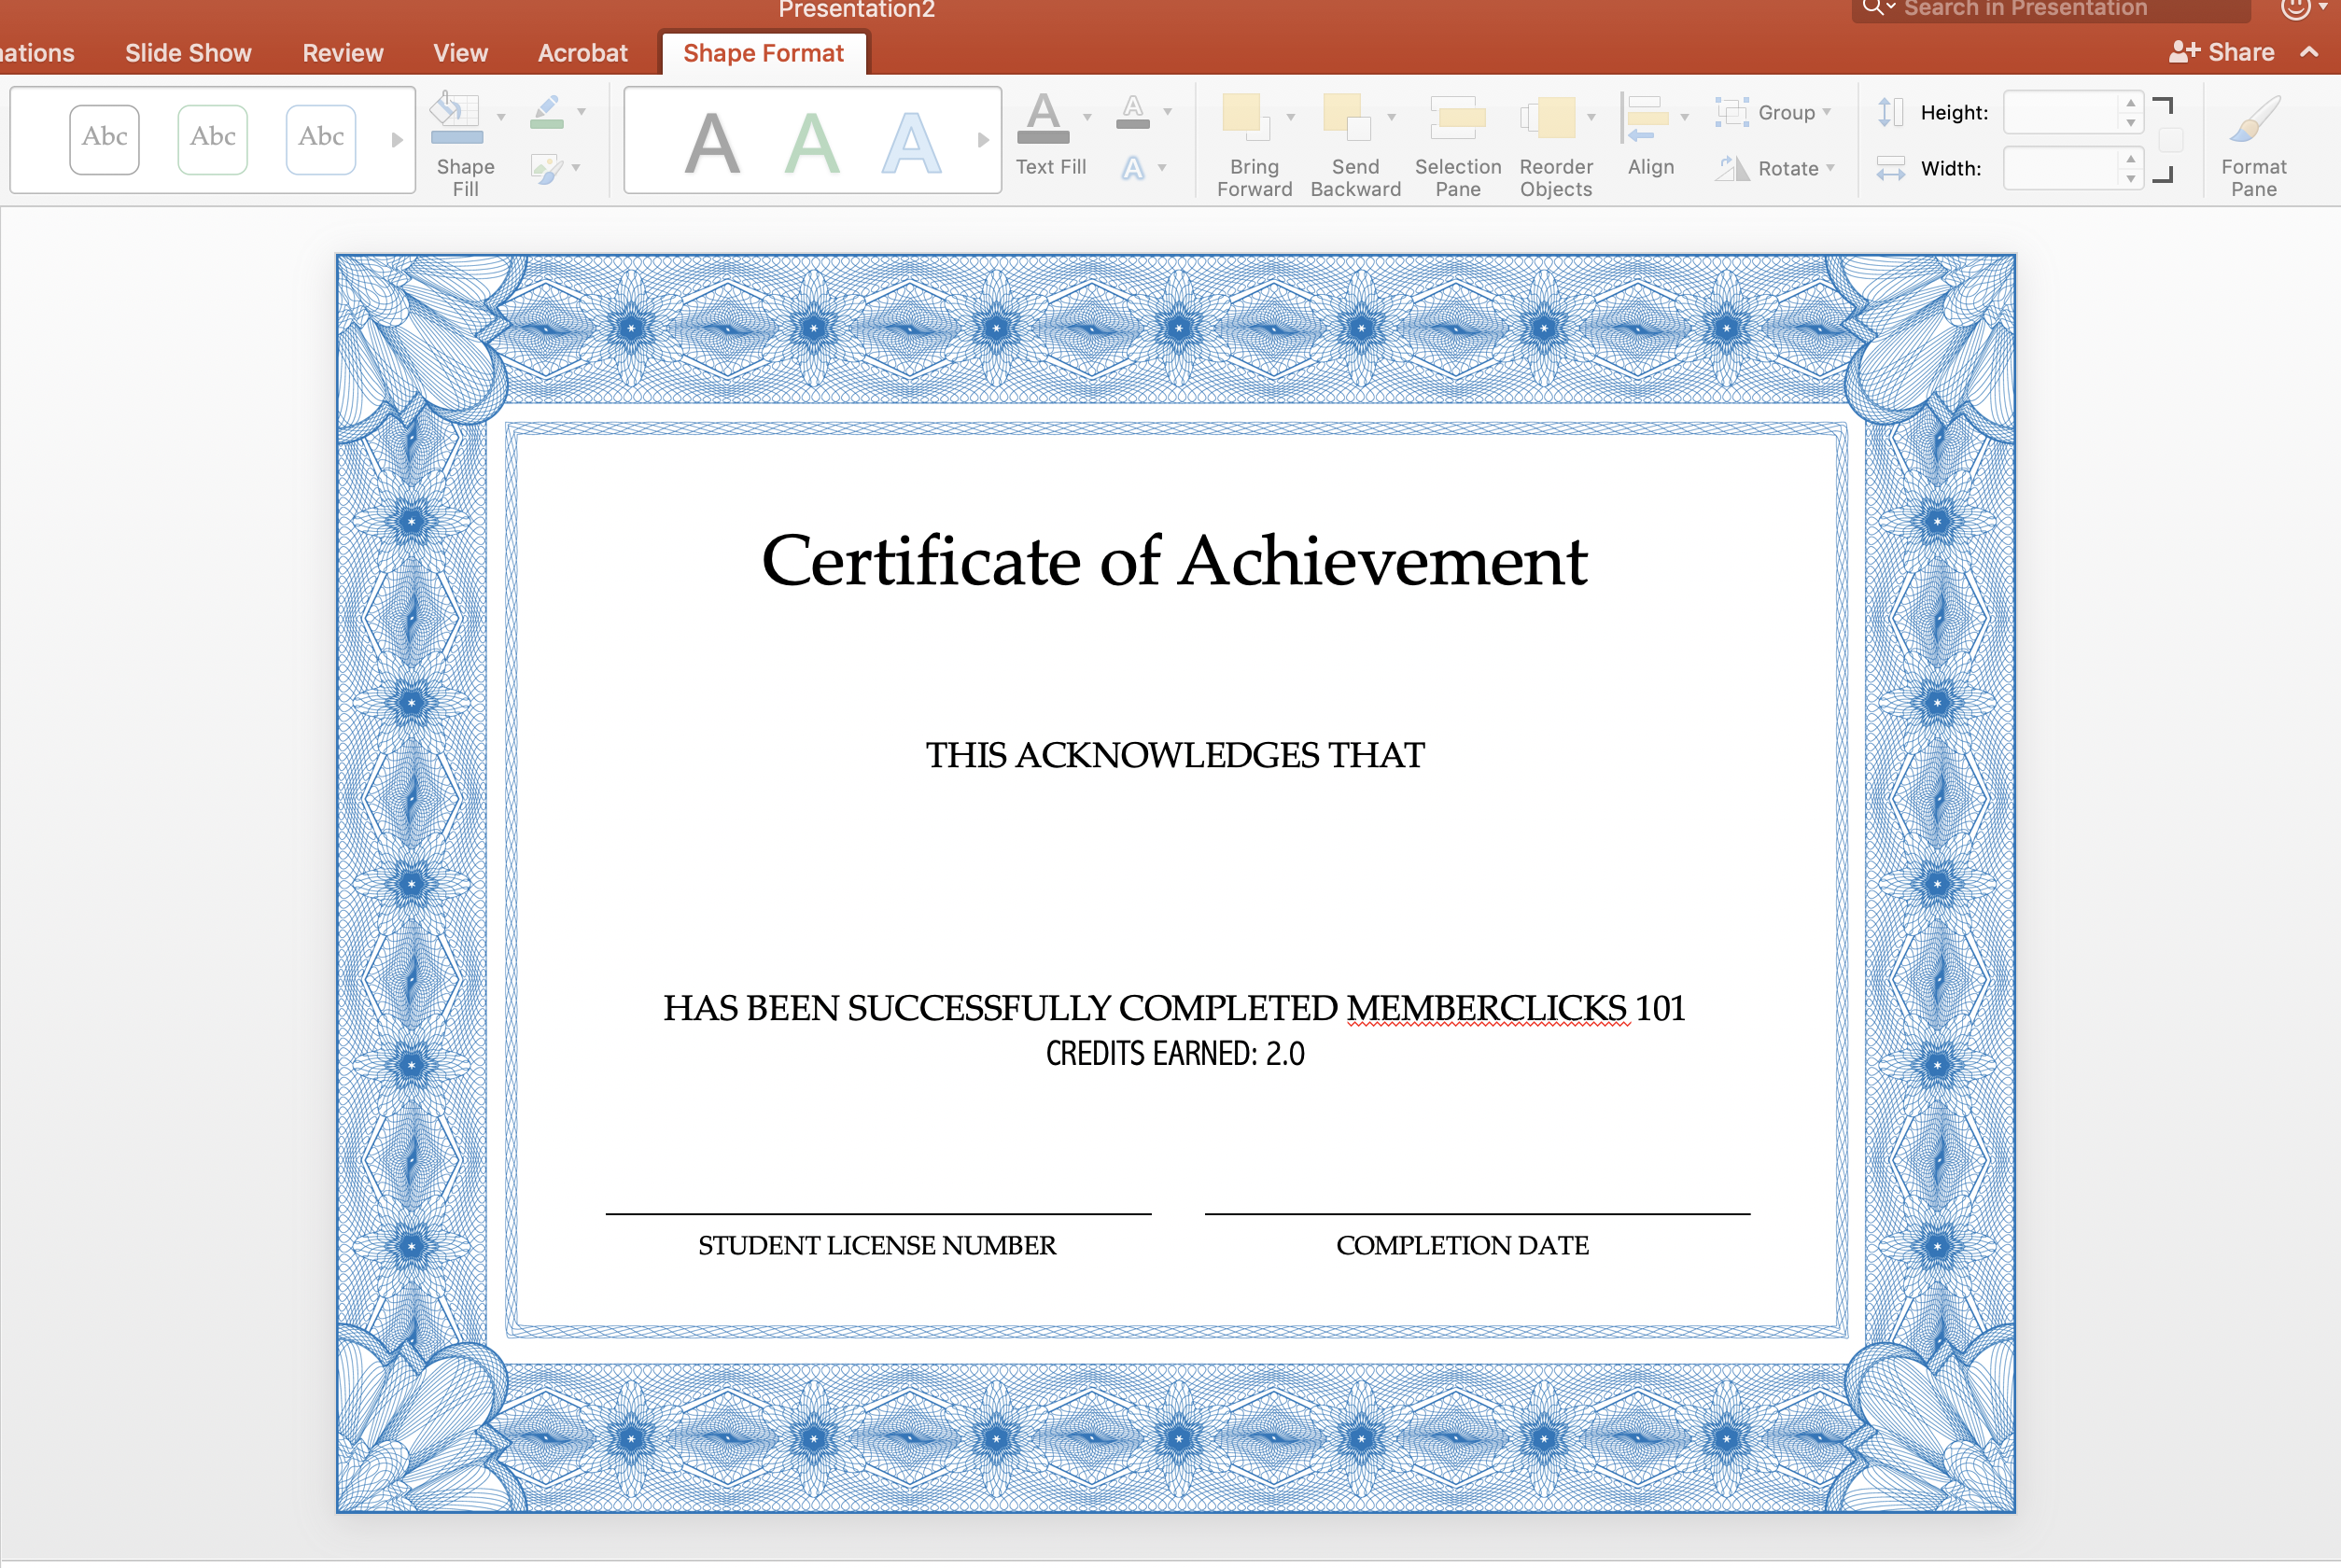The image size is (2341, 1568).
Task: Click the Search in Presentation field
Action: pyautogui.click(x=2051, y=9)
